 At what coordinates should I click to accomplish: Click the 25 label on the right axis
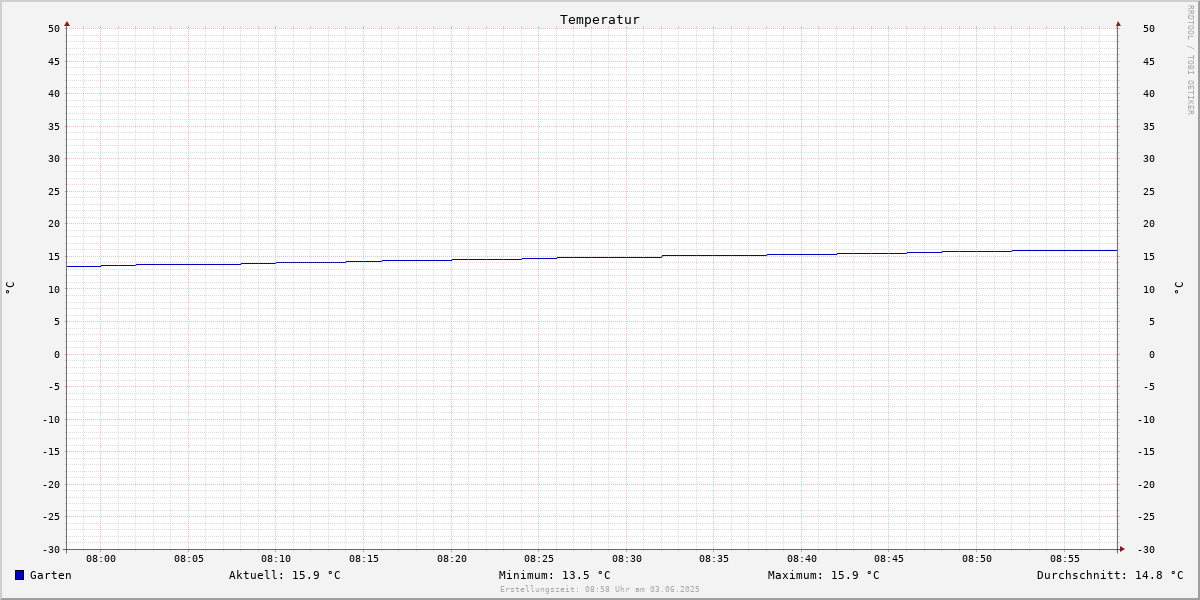[x=1149, y=191]
